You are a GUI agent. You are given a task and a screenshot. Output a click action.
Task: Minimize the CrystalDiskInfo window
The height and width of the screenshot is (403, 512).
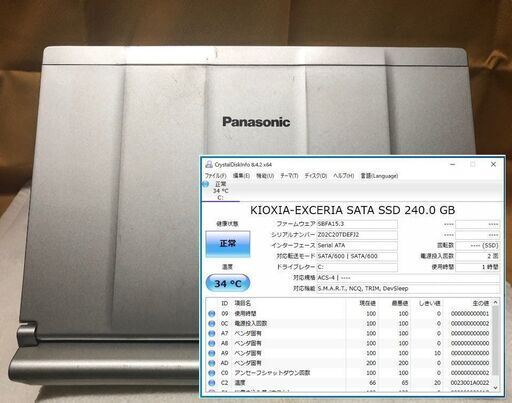tap(452, 164)
